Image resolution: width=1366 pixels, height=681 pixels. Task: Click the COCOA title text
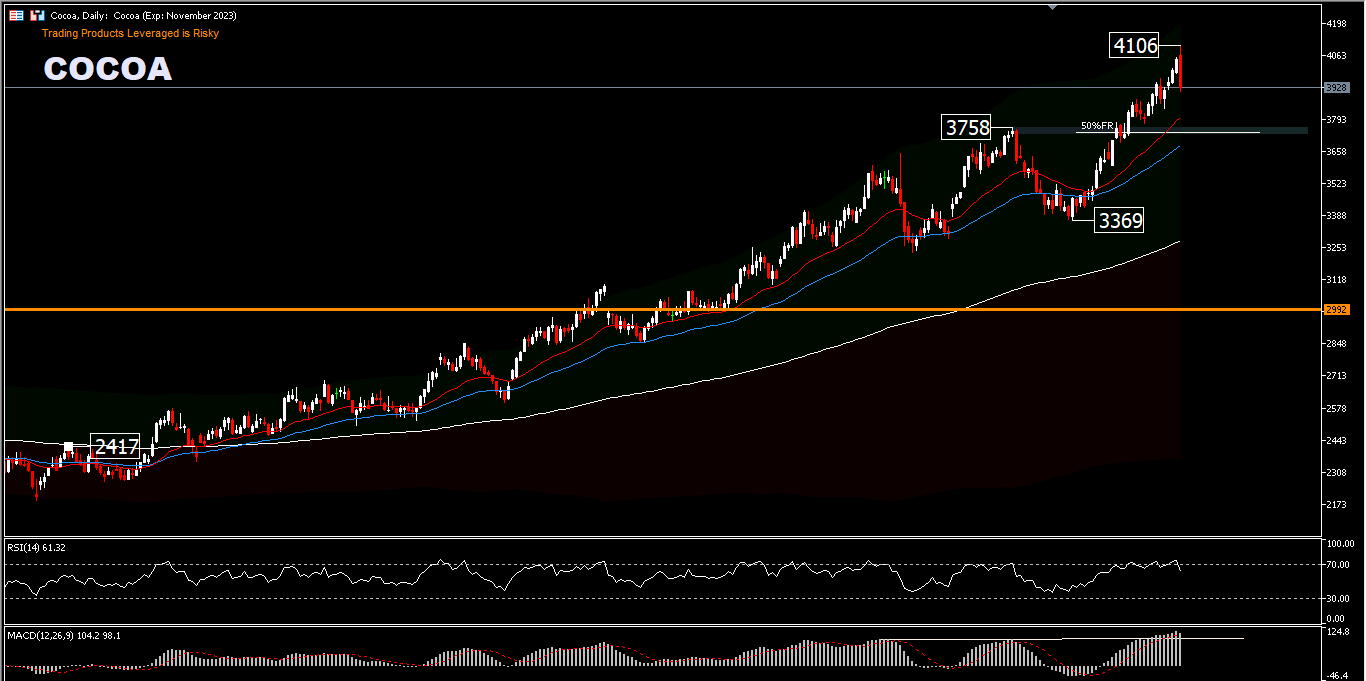(x=108, y=69)
